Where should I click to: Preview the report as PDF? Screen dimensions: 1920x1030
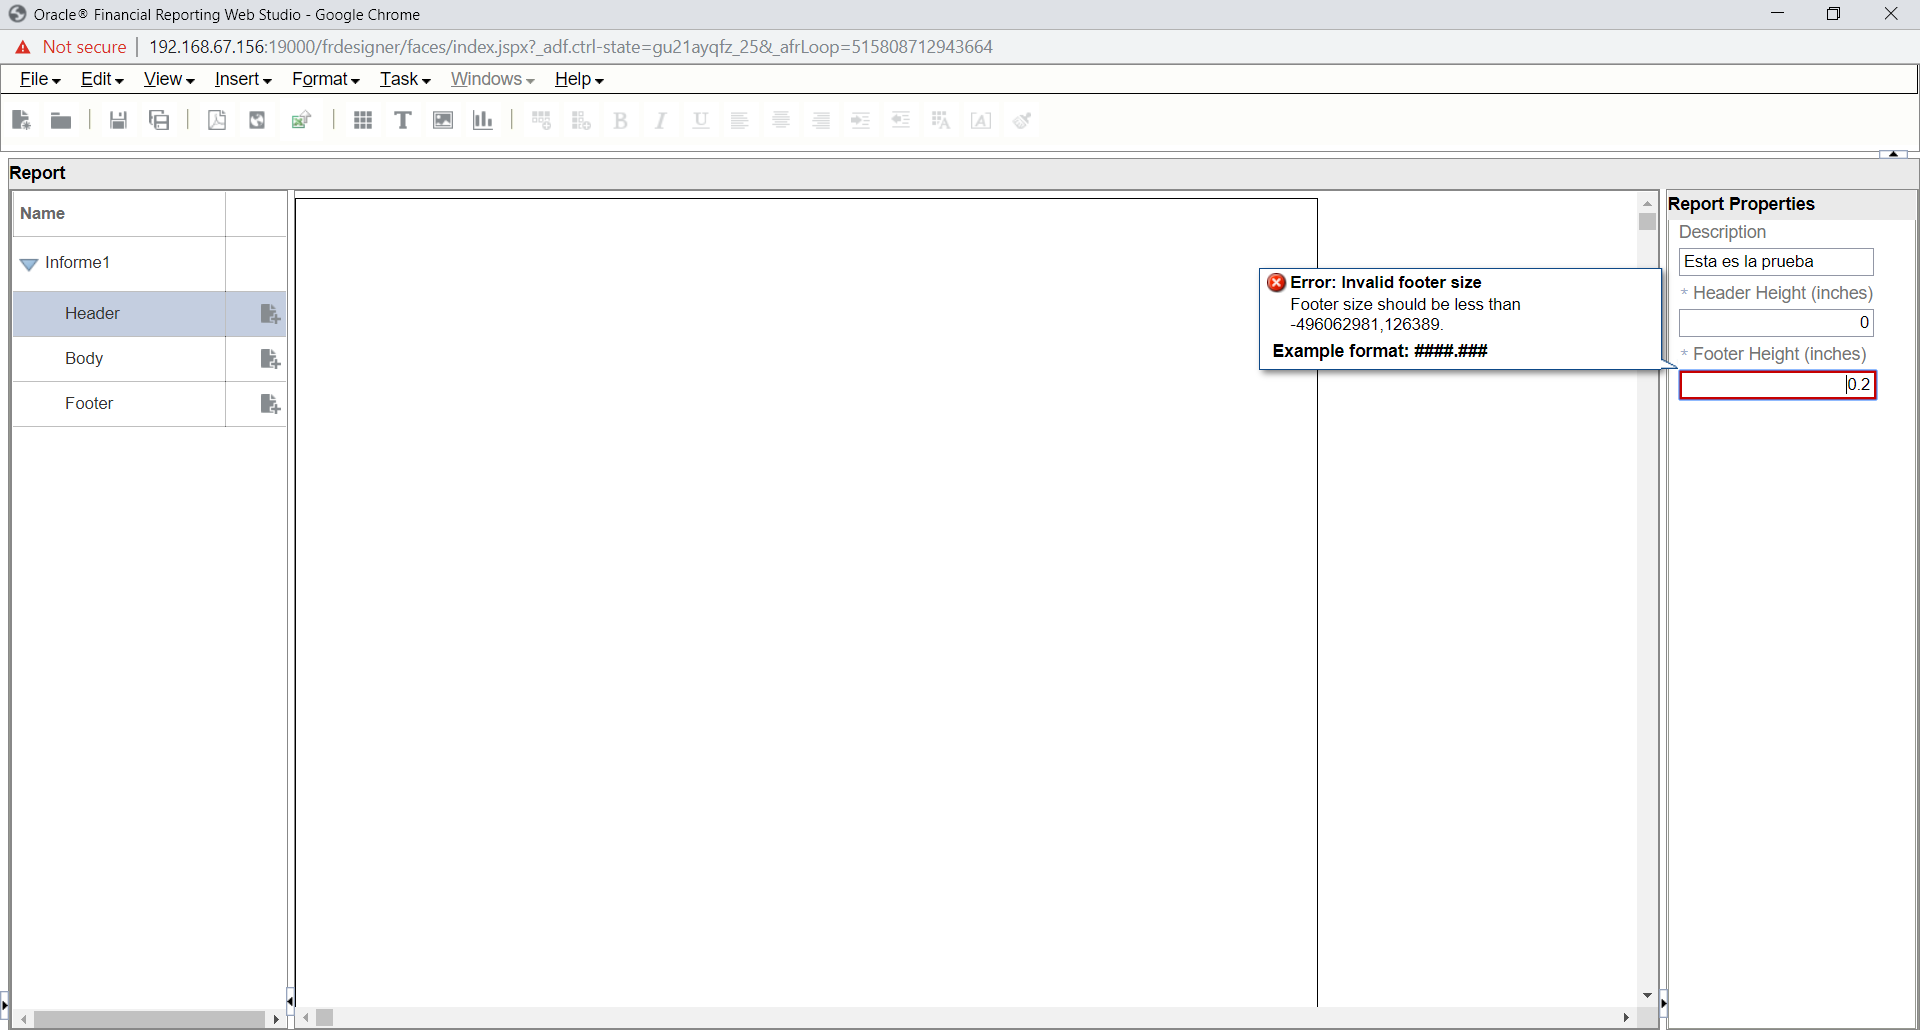point(217,120)
